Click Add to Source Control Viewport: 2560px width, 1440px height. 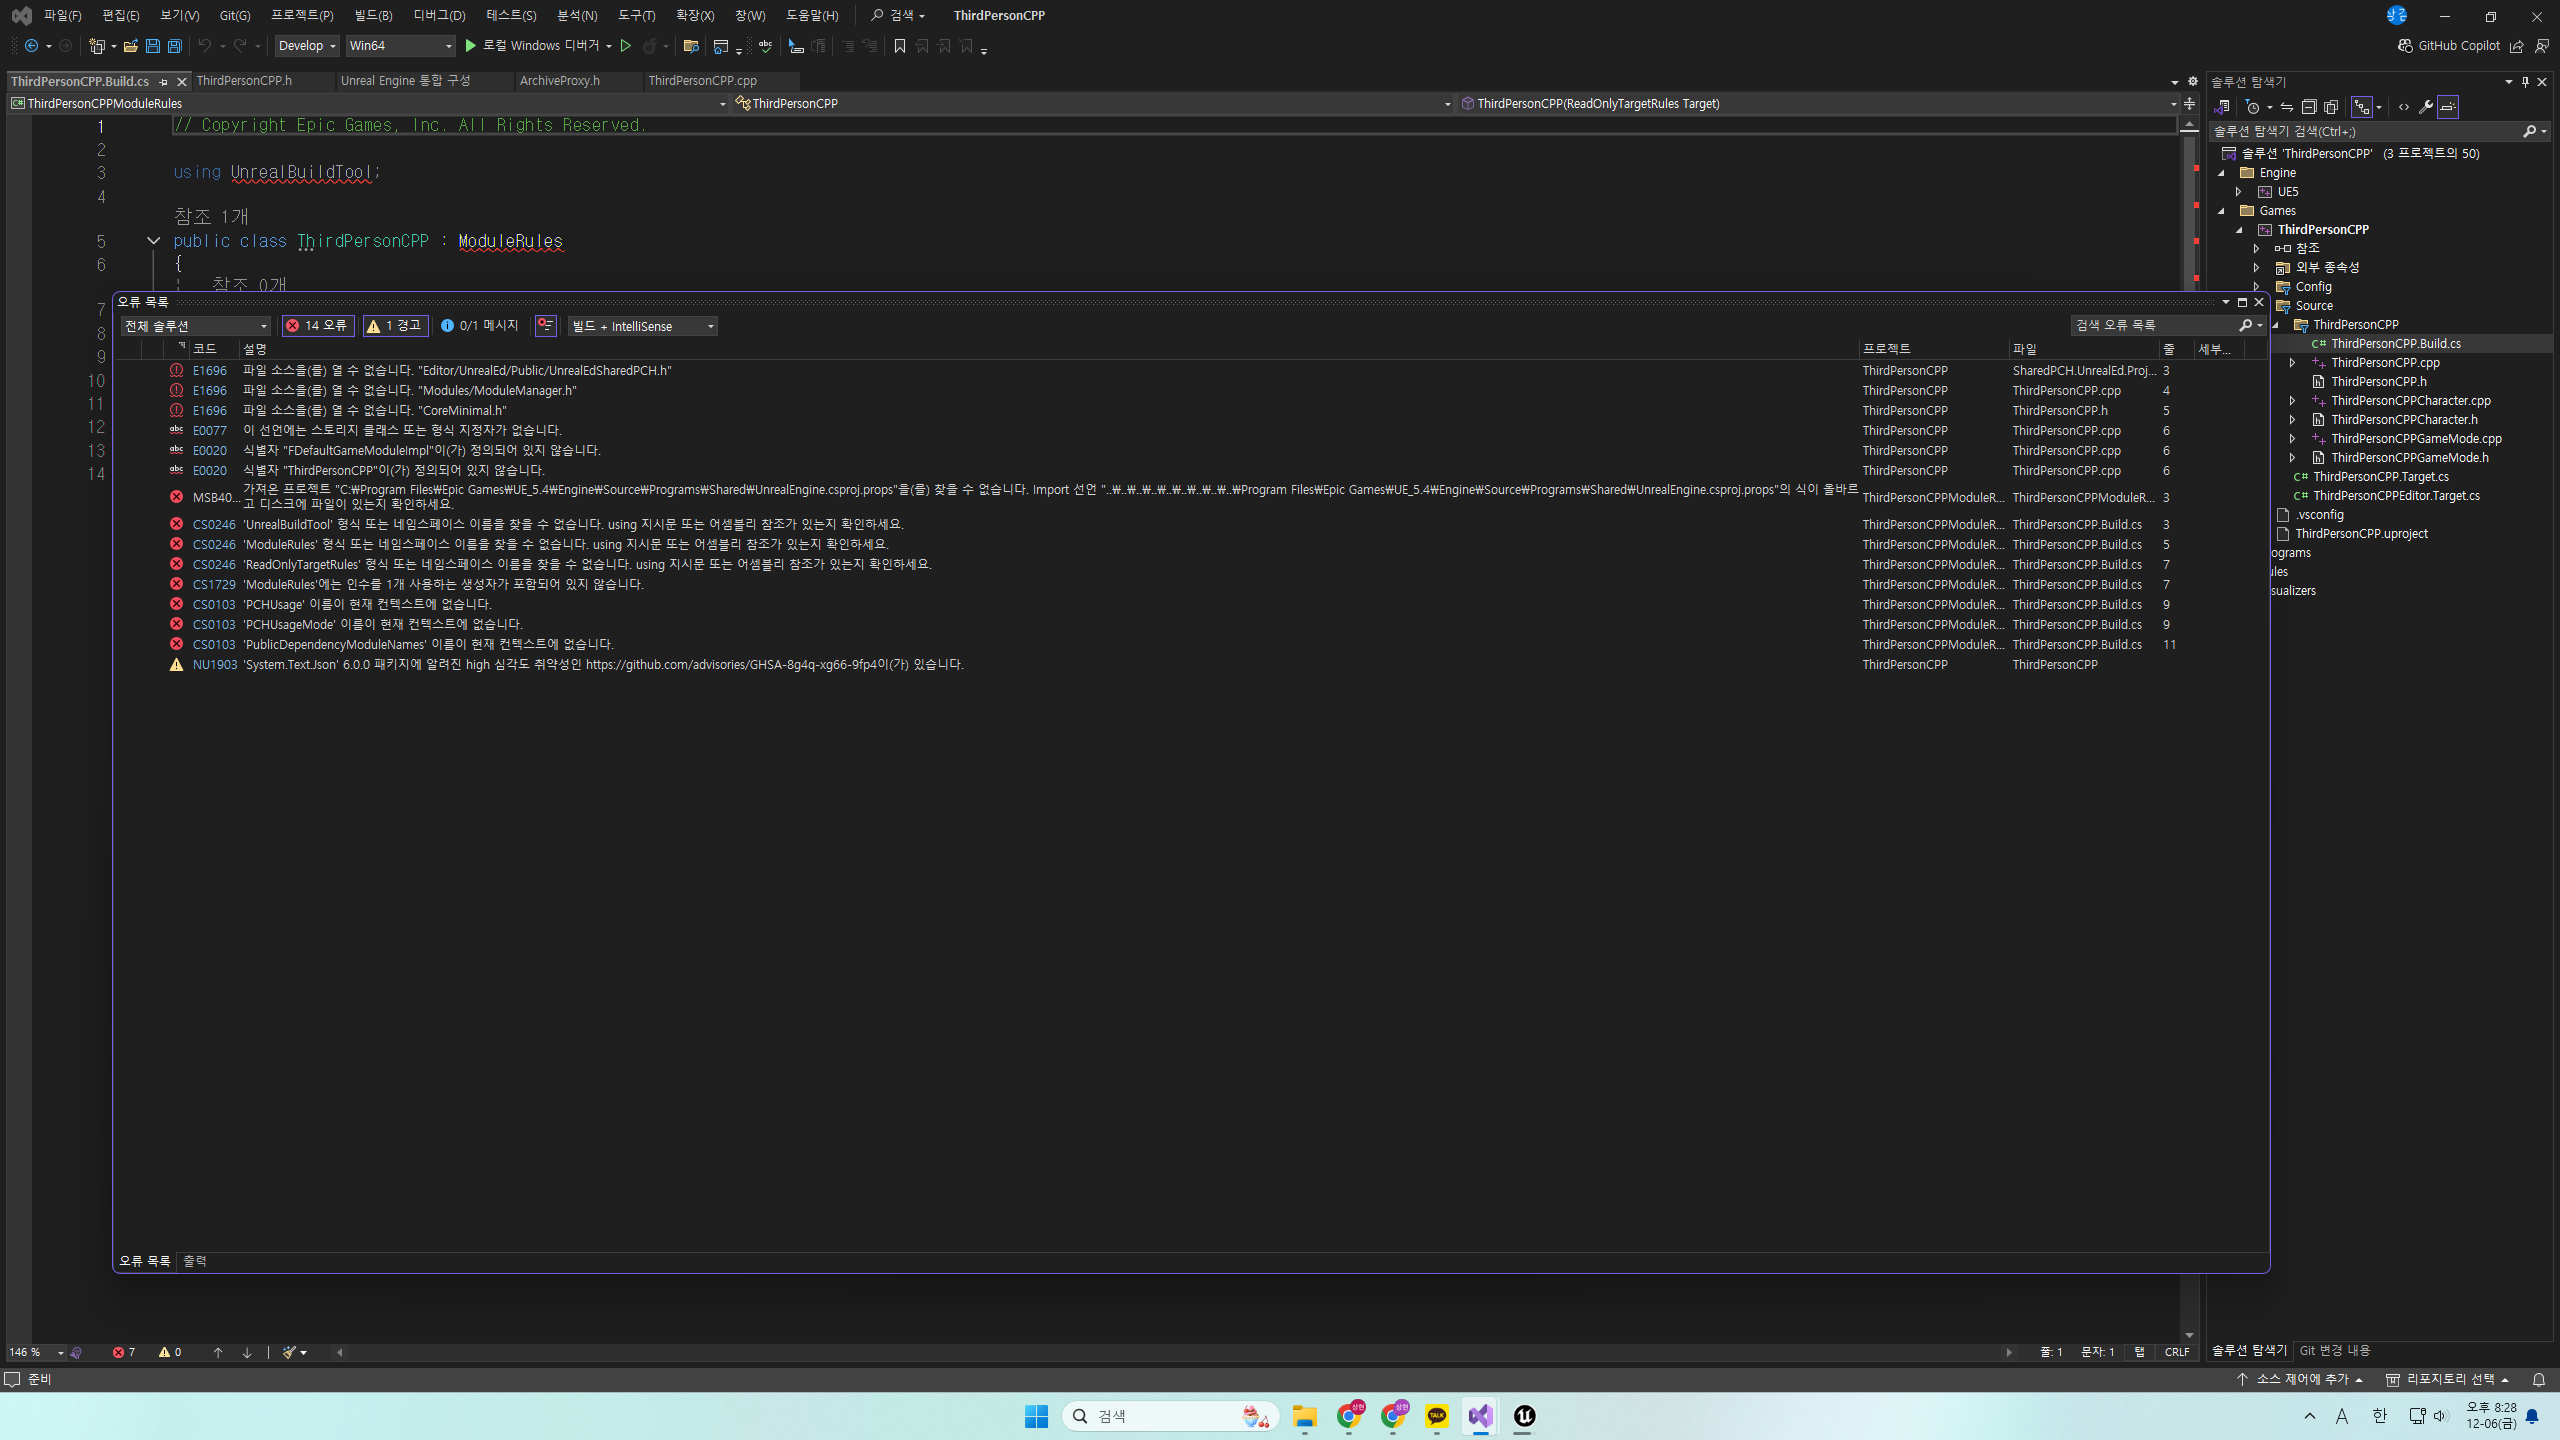[x=2301, y=1380]
